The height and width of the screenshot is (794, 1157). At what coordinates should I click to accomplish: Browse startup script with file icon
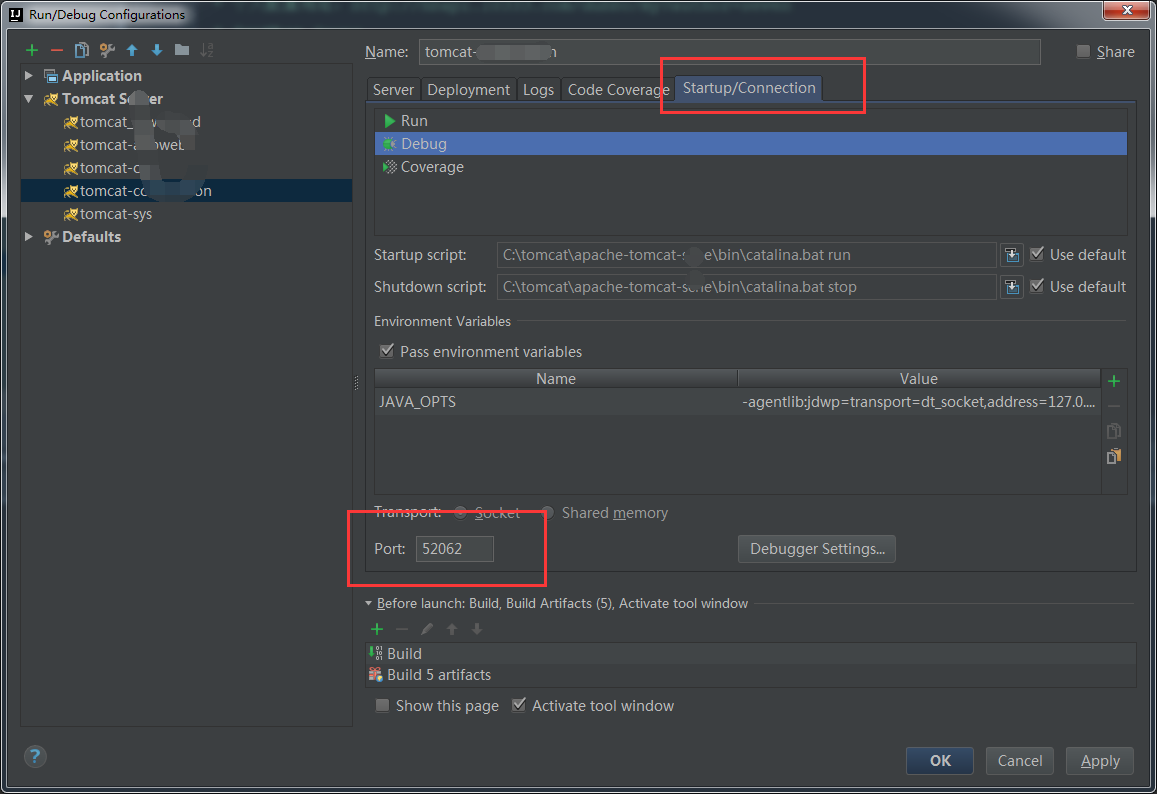(x=1012, y=255)
